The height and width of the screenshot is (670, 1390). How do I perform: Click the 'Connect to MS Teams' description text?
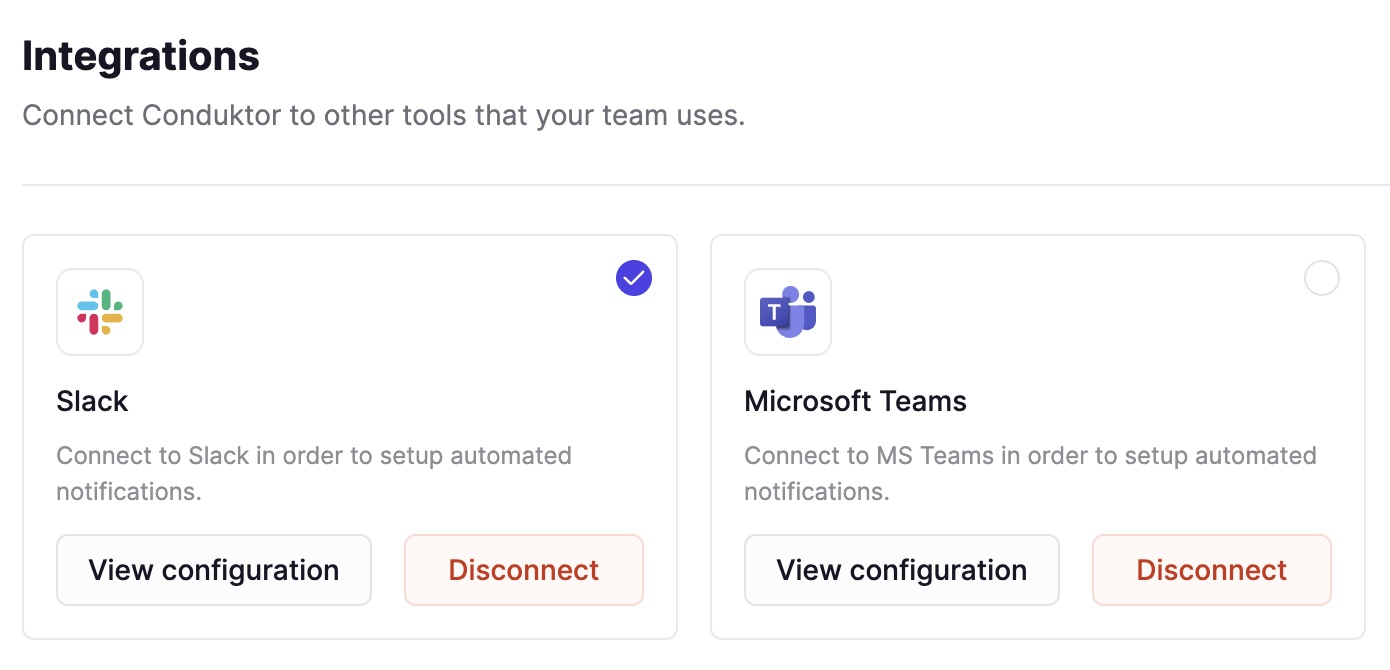coord(1030,473)
